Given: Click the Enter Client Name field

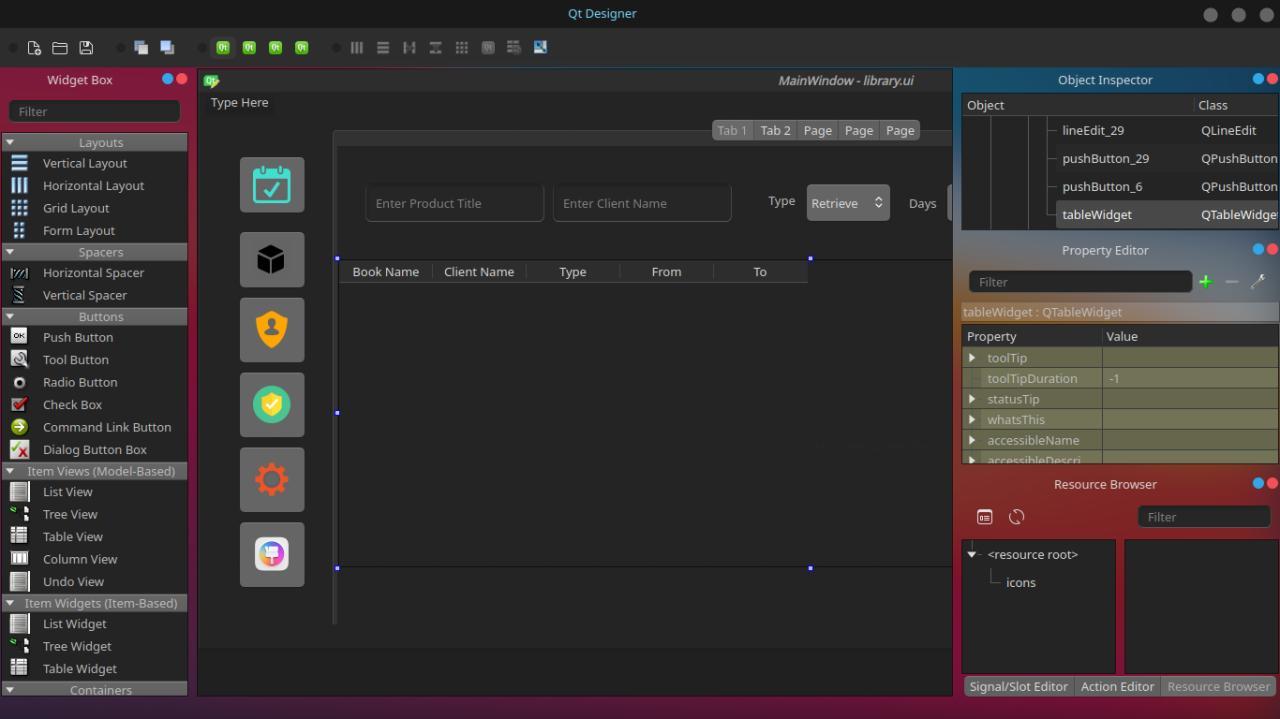Looking at the screenshot, I should point(642,203).
